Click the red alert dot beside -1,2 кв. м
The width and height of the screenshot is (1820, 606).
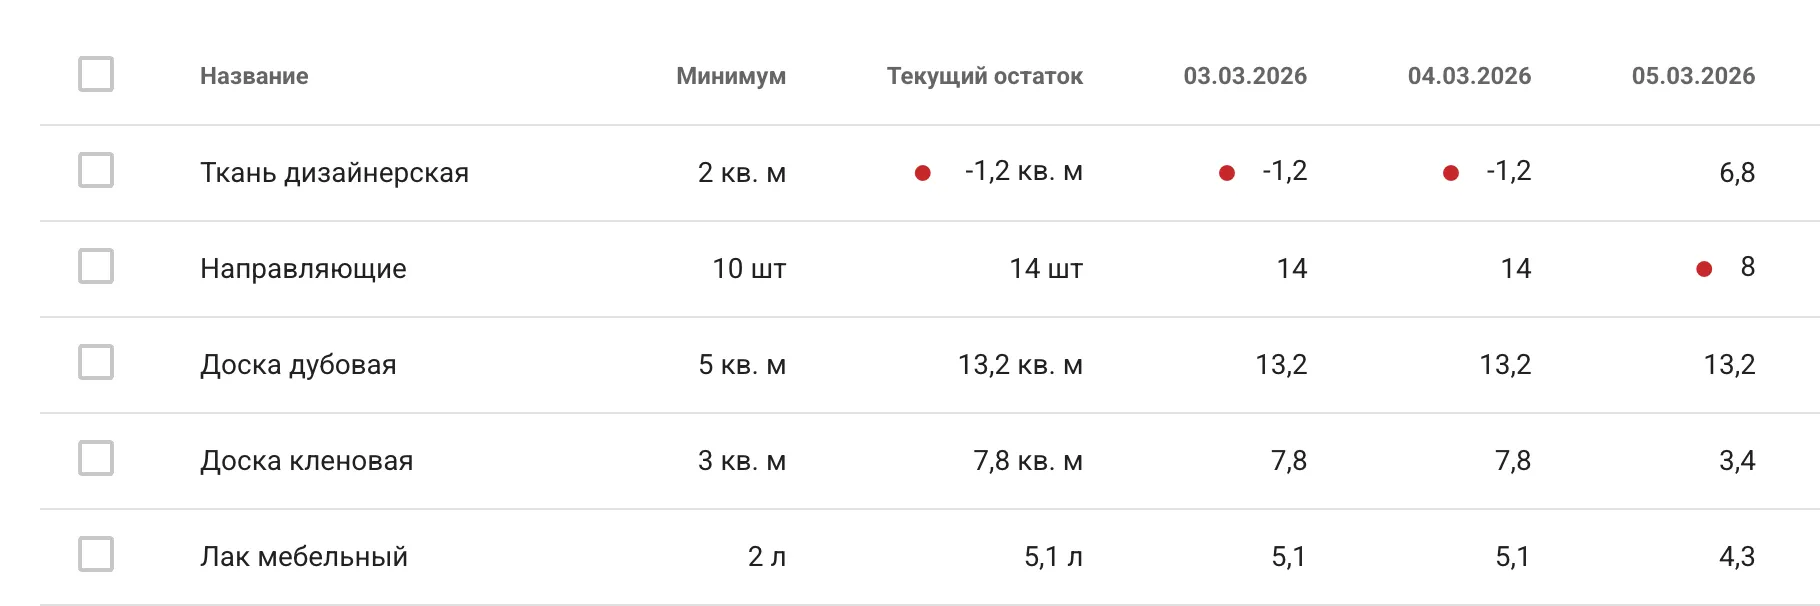[922, 172]
